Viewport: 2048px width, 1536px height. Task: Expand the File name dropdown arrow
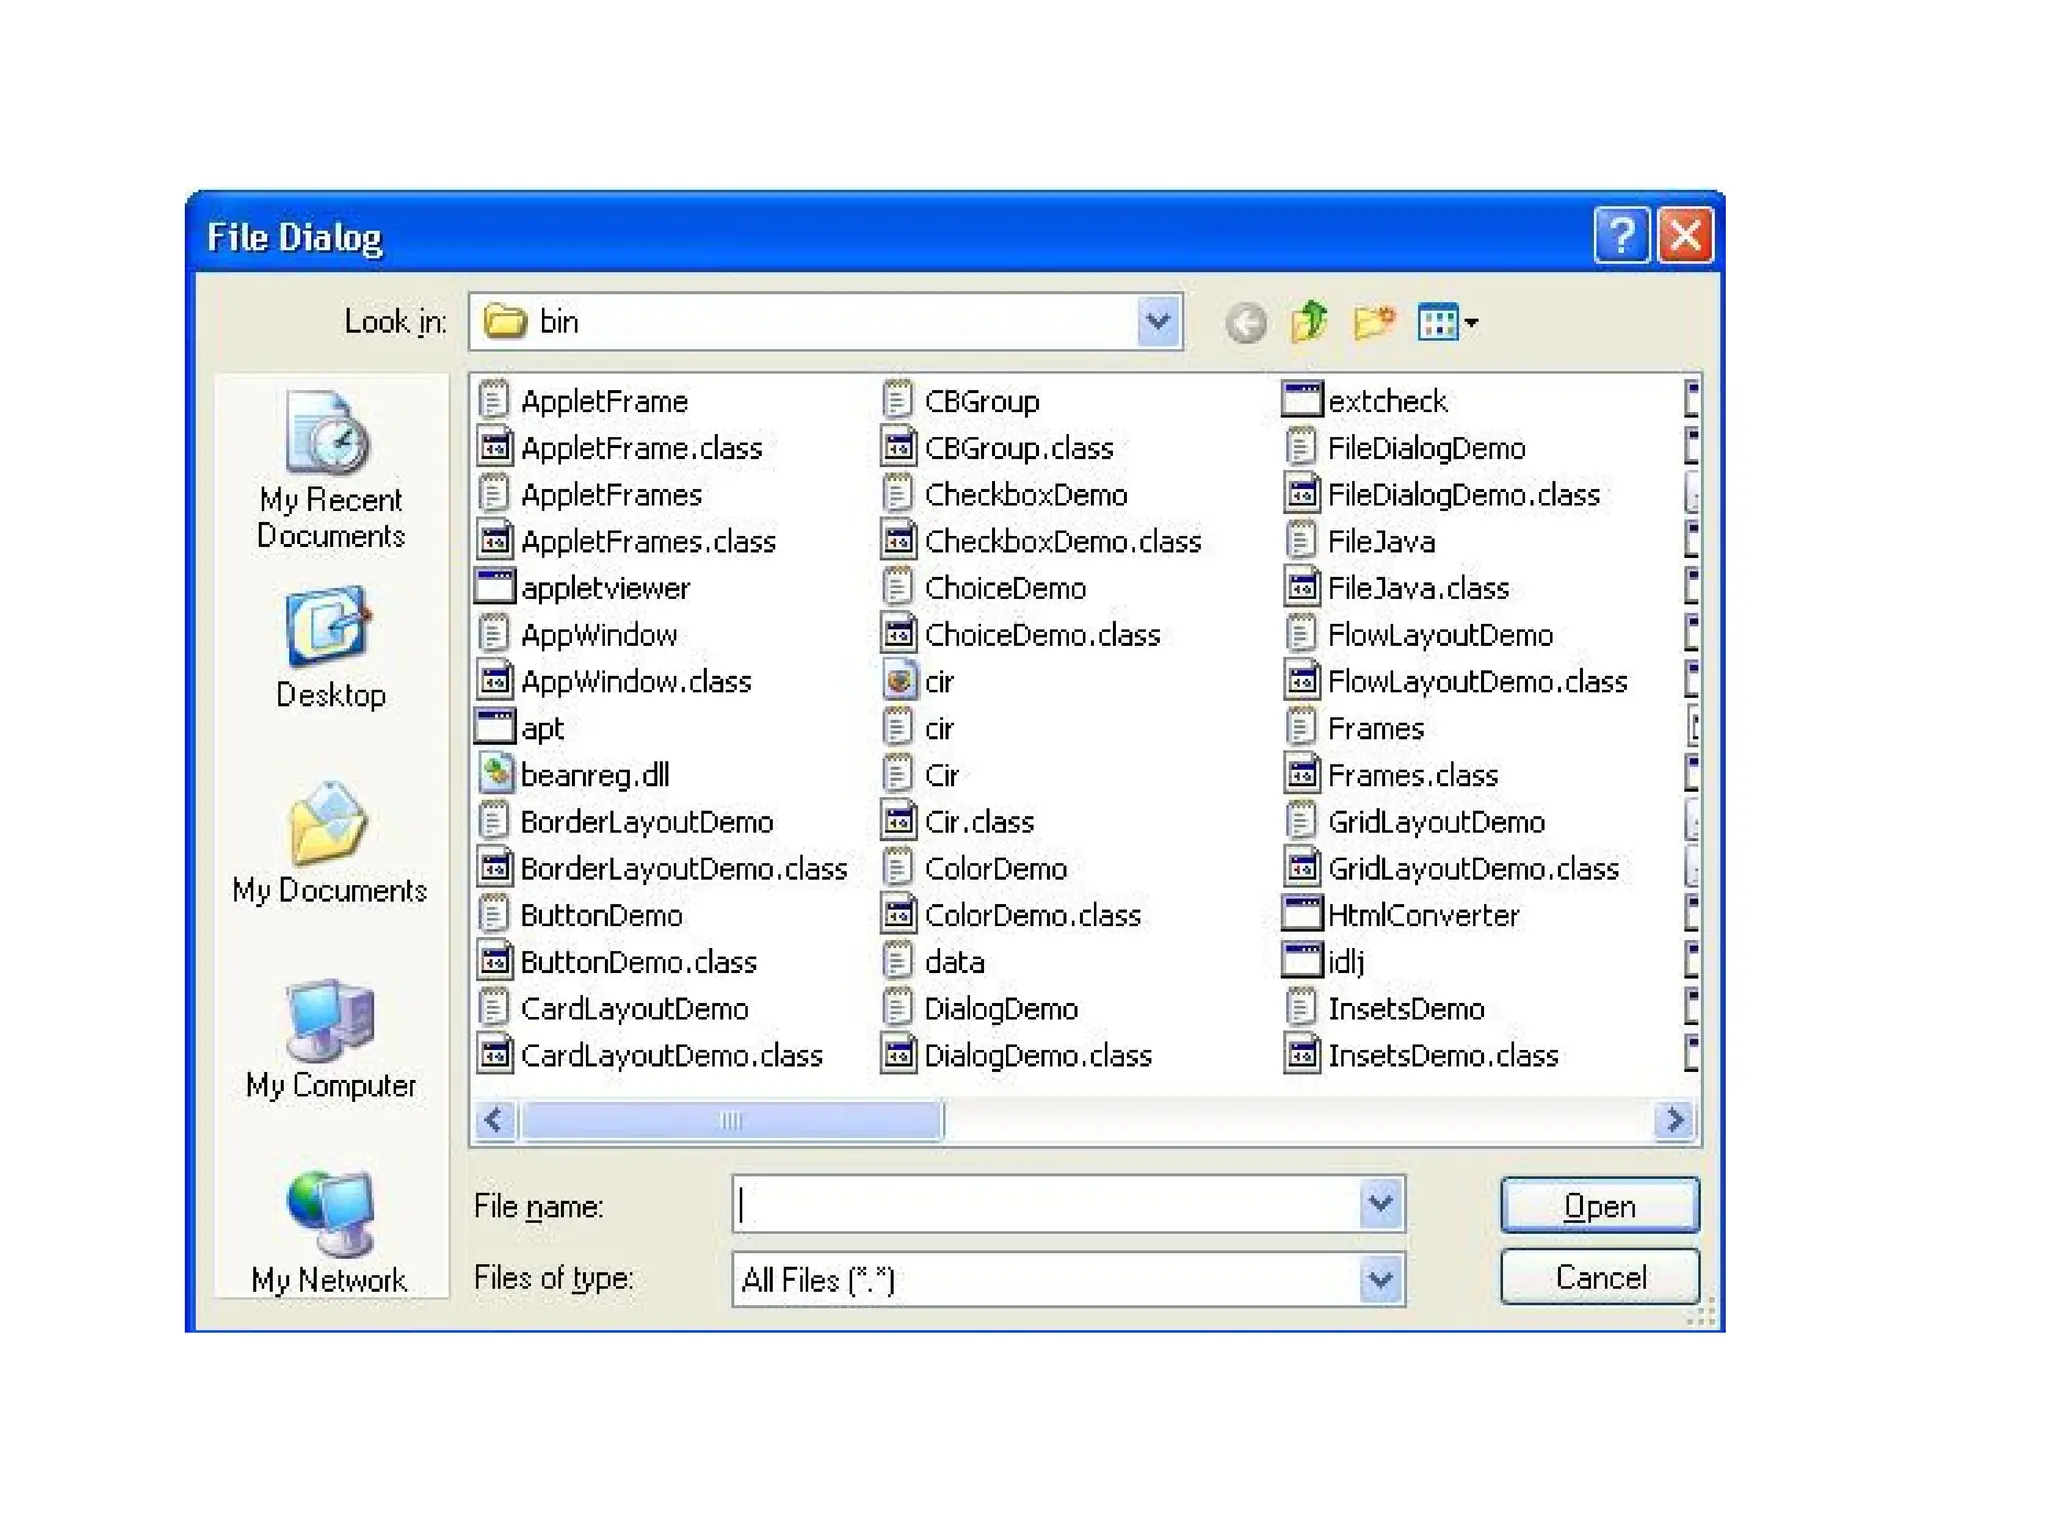coord(1380,1204)
